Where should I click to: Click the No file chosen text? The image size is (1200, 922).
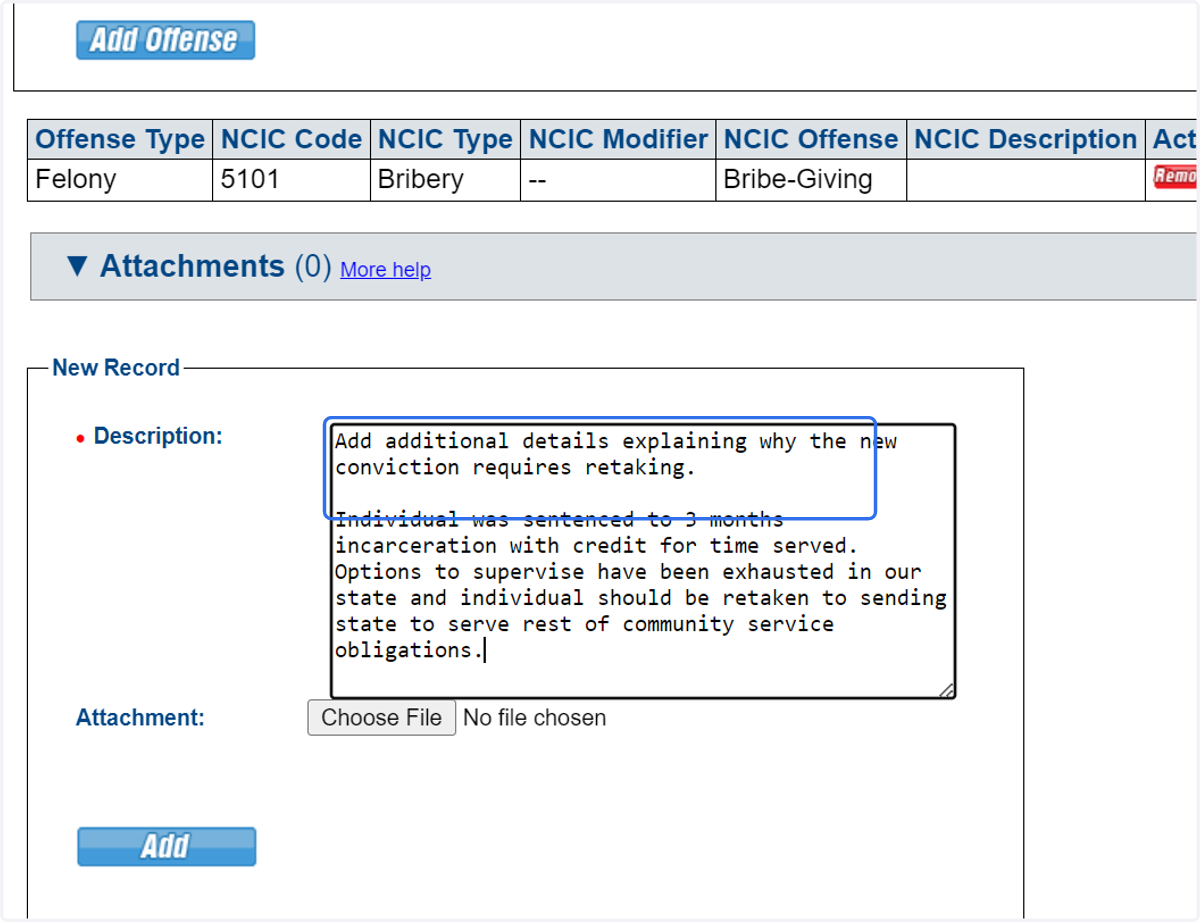(534, 718)
